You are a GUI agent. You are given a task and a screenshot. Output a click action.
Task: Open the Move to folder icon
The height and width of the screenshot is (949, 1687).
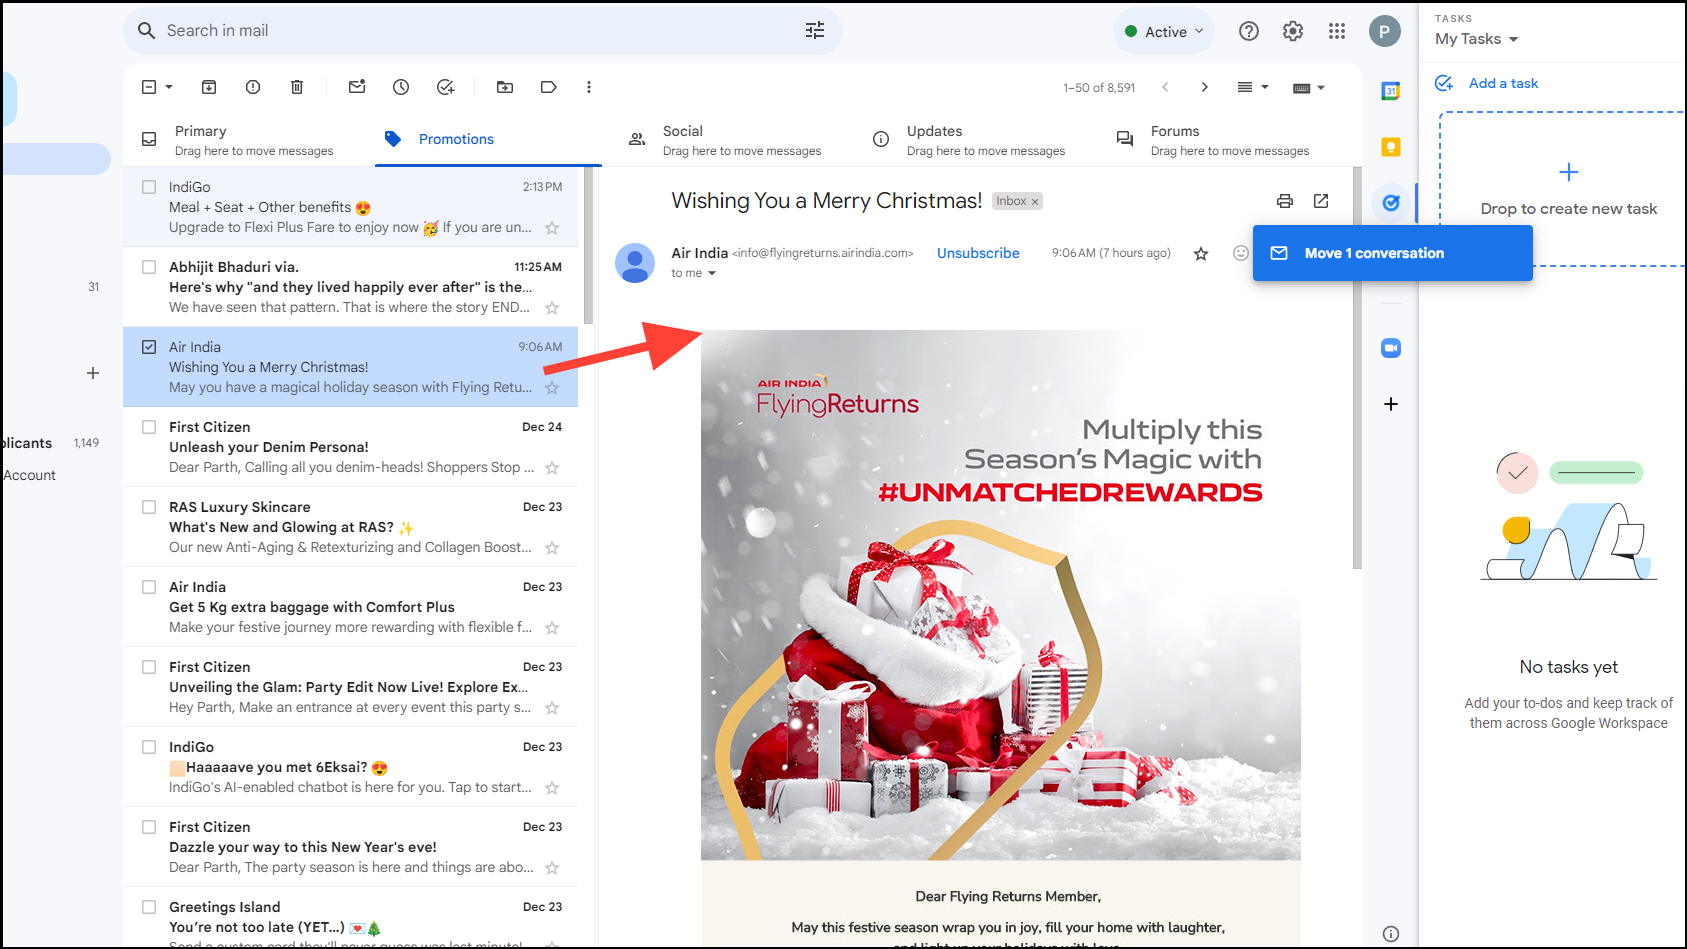505,87
